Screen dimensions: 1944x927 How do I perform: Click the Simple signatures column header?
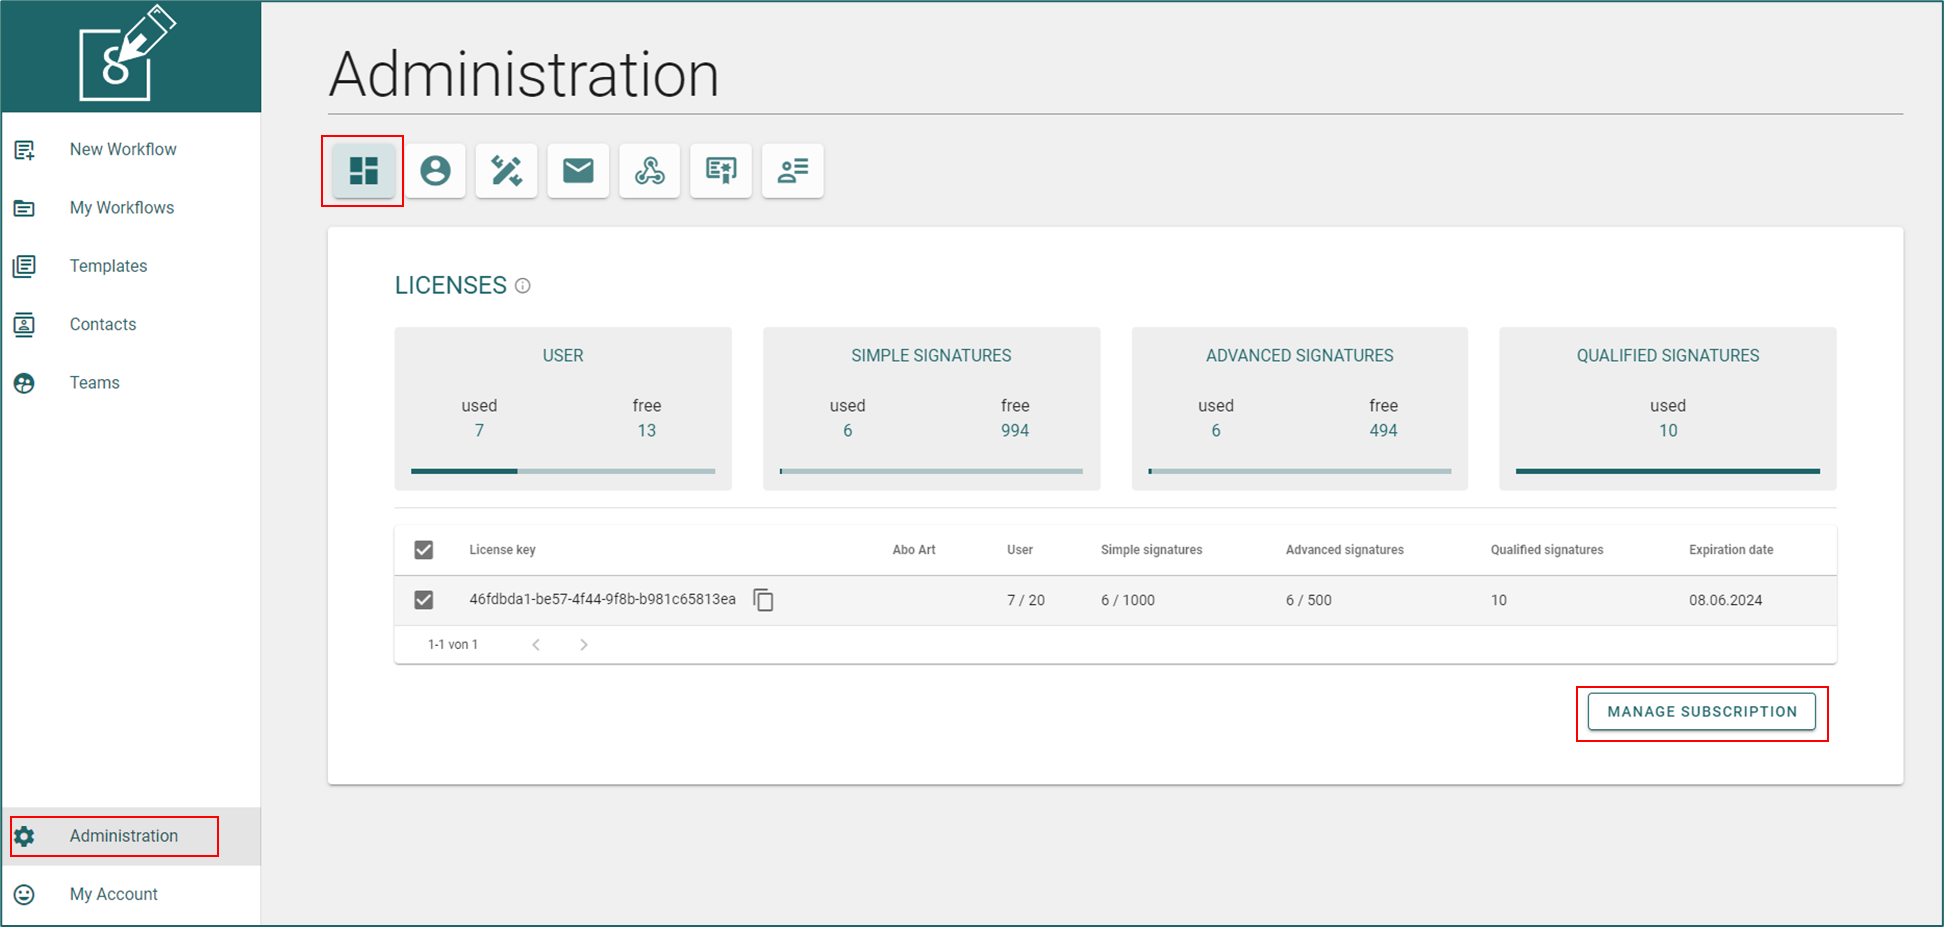[1152, 550]
